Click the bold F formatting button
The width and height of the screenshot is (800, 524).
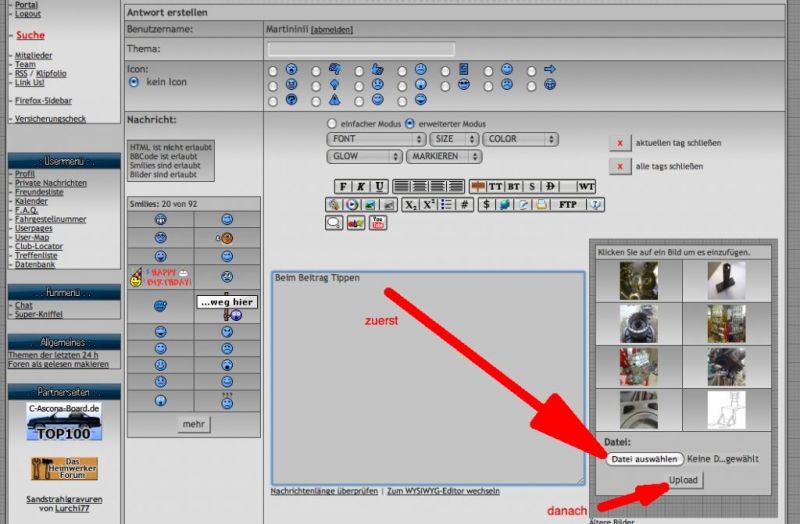(343, 186)
